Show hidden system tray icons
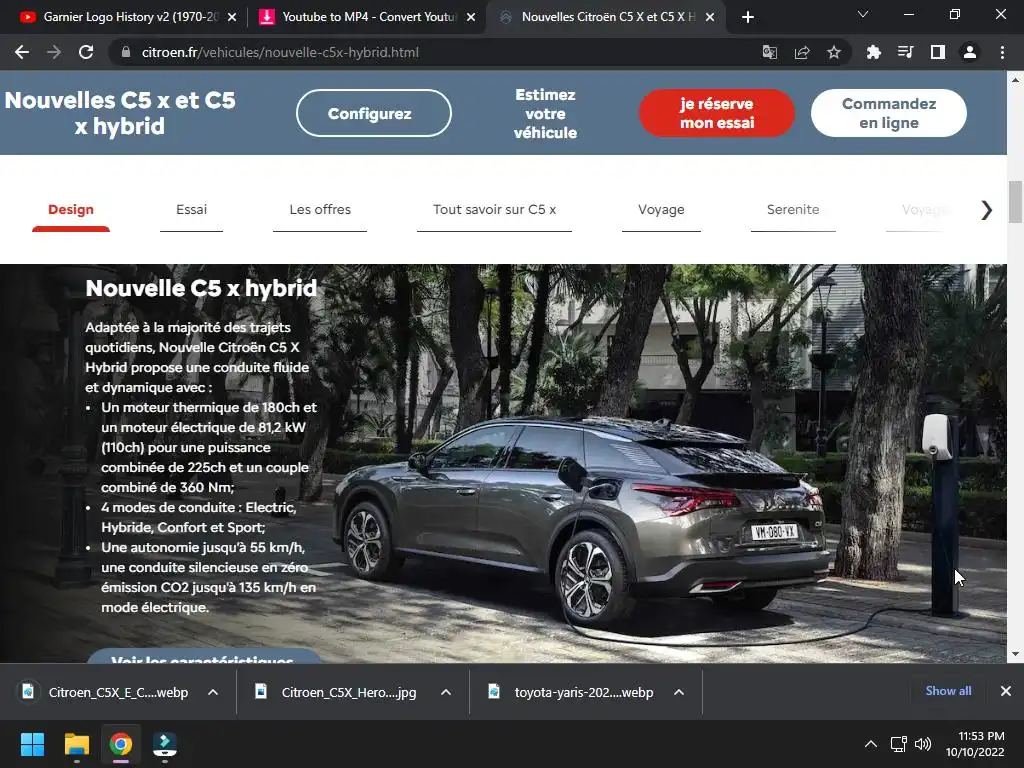 coord(871,744)
